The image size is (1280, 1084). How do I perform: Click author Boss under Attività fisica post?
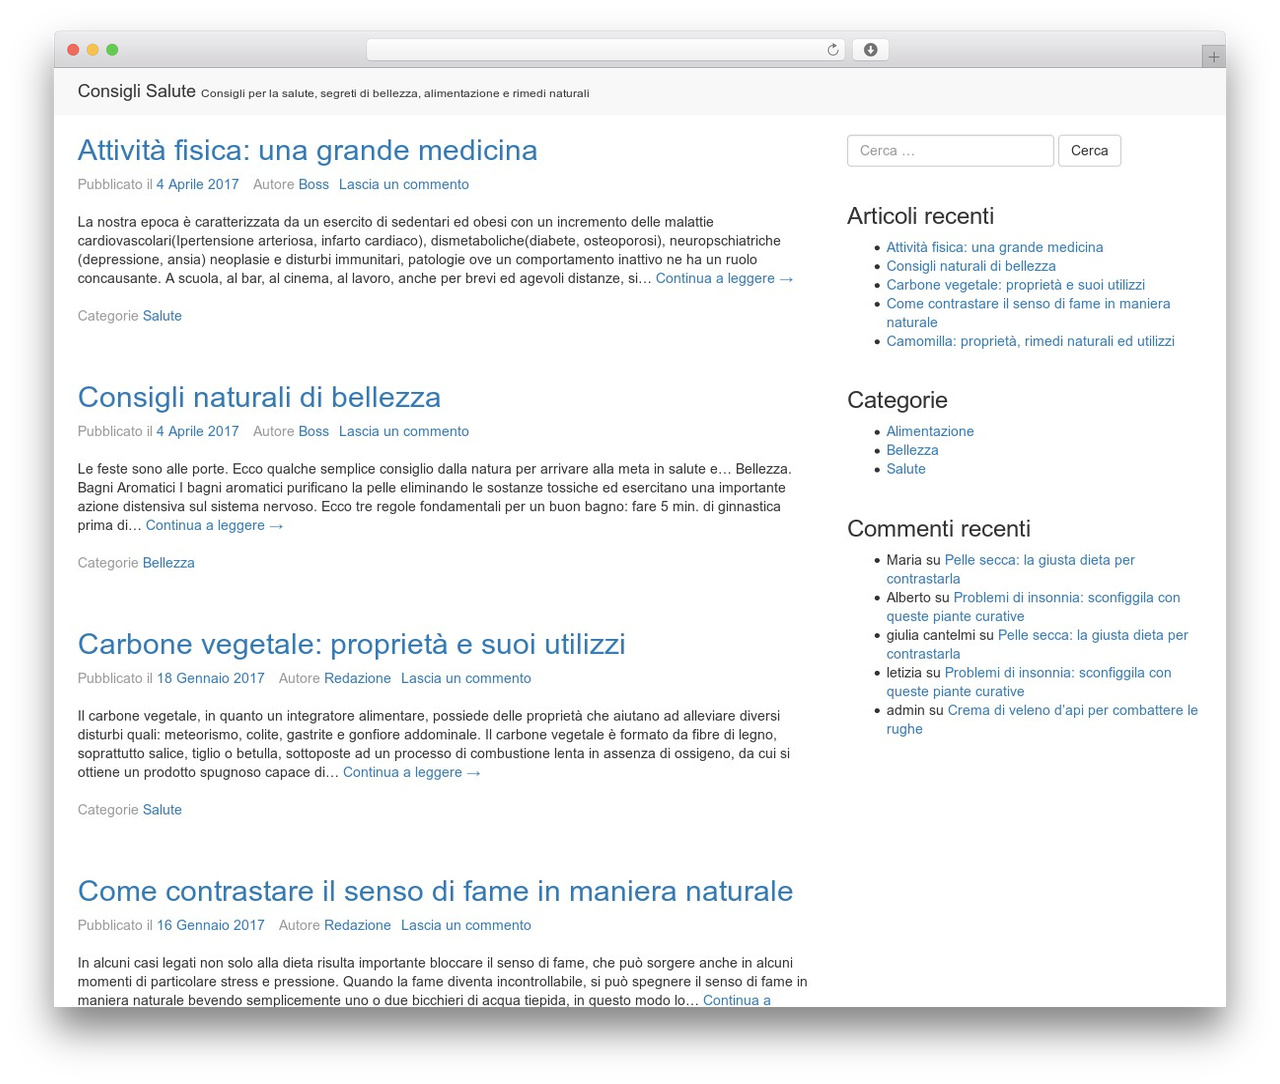pyautogui.click(x=313, y=184)
